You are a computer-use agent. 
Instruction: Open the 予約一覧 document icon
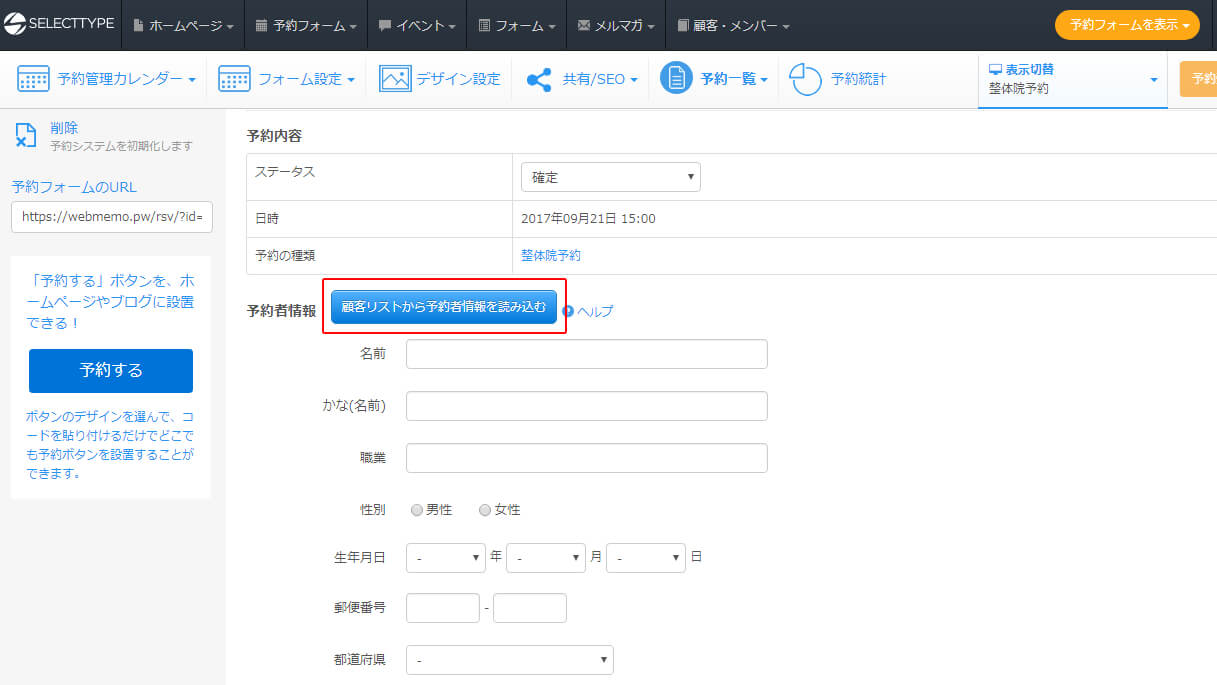676,78
